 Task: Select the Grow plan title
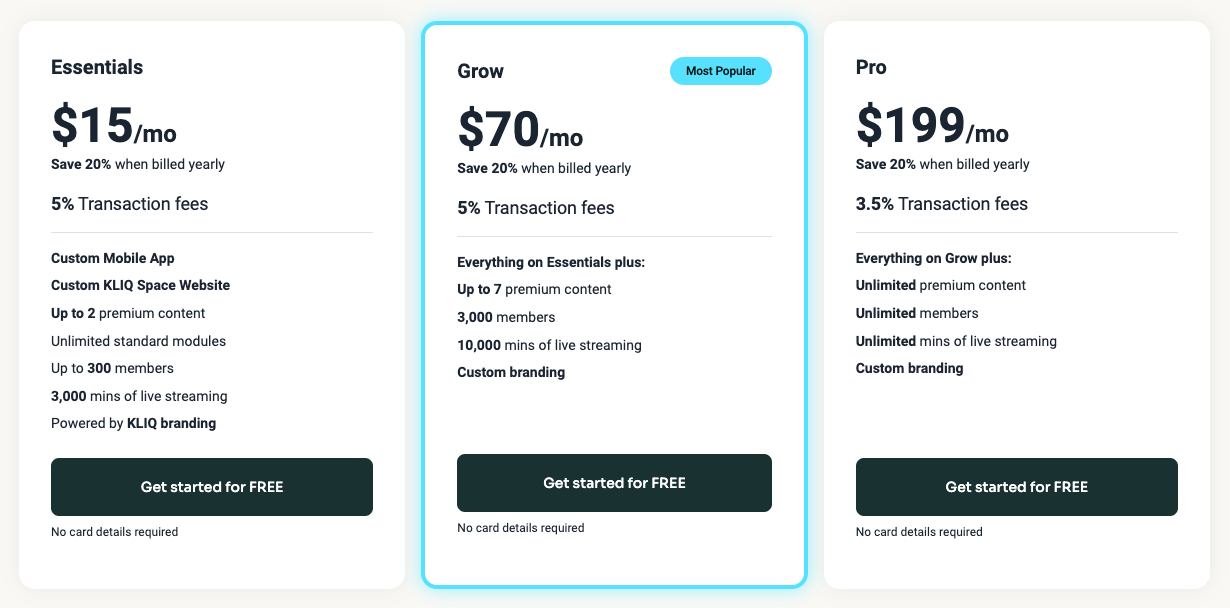click(x=480, y=71)
